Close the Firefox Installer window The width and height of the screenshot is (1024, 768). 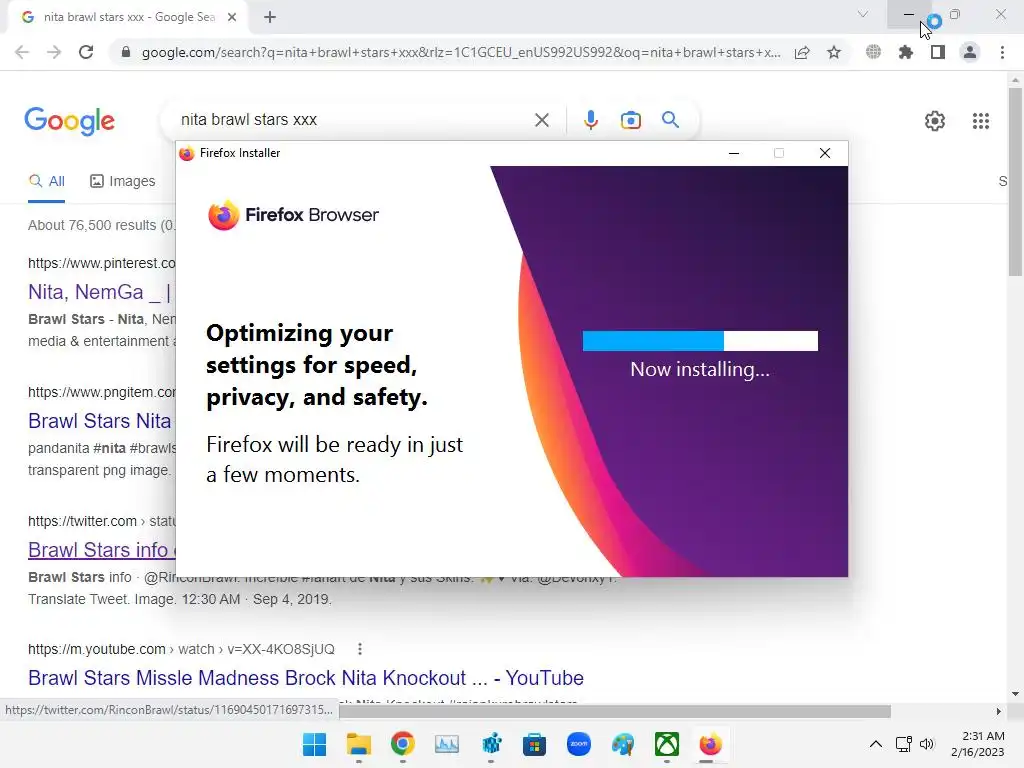pos(825,153)
